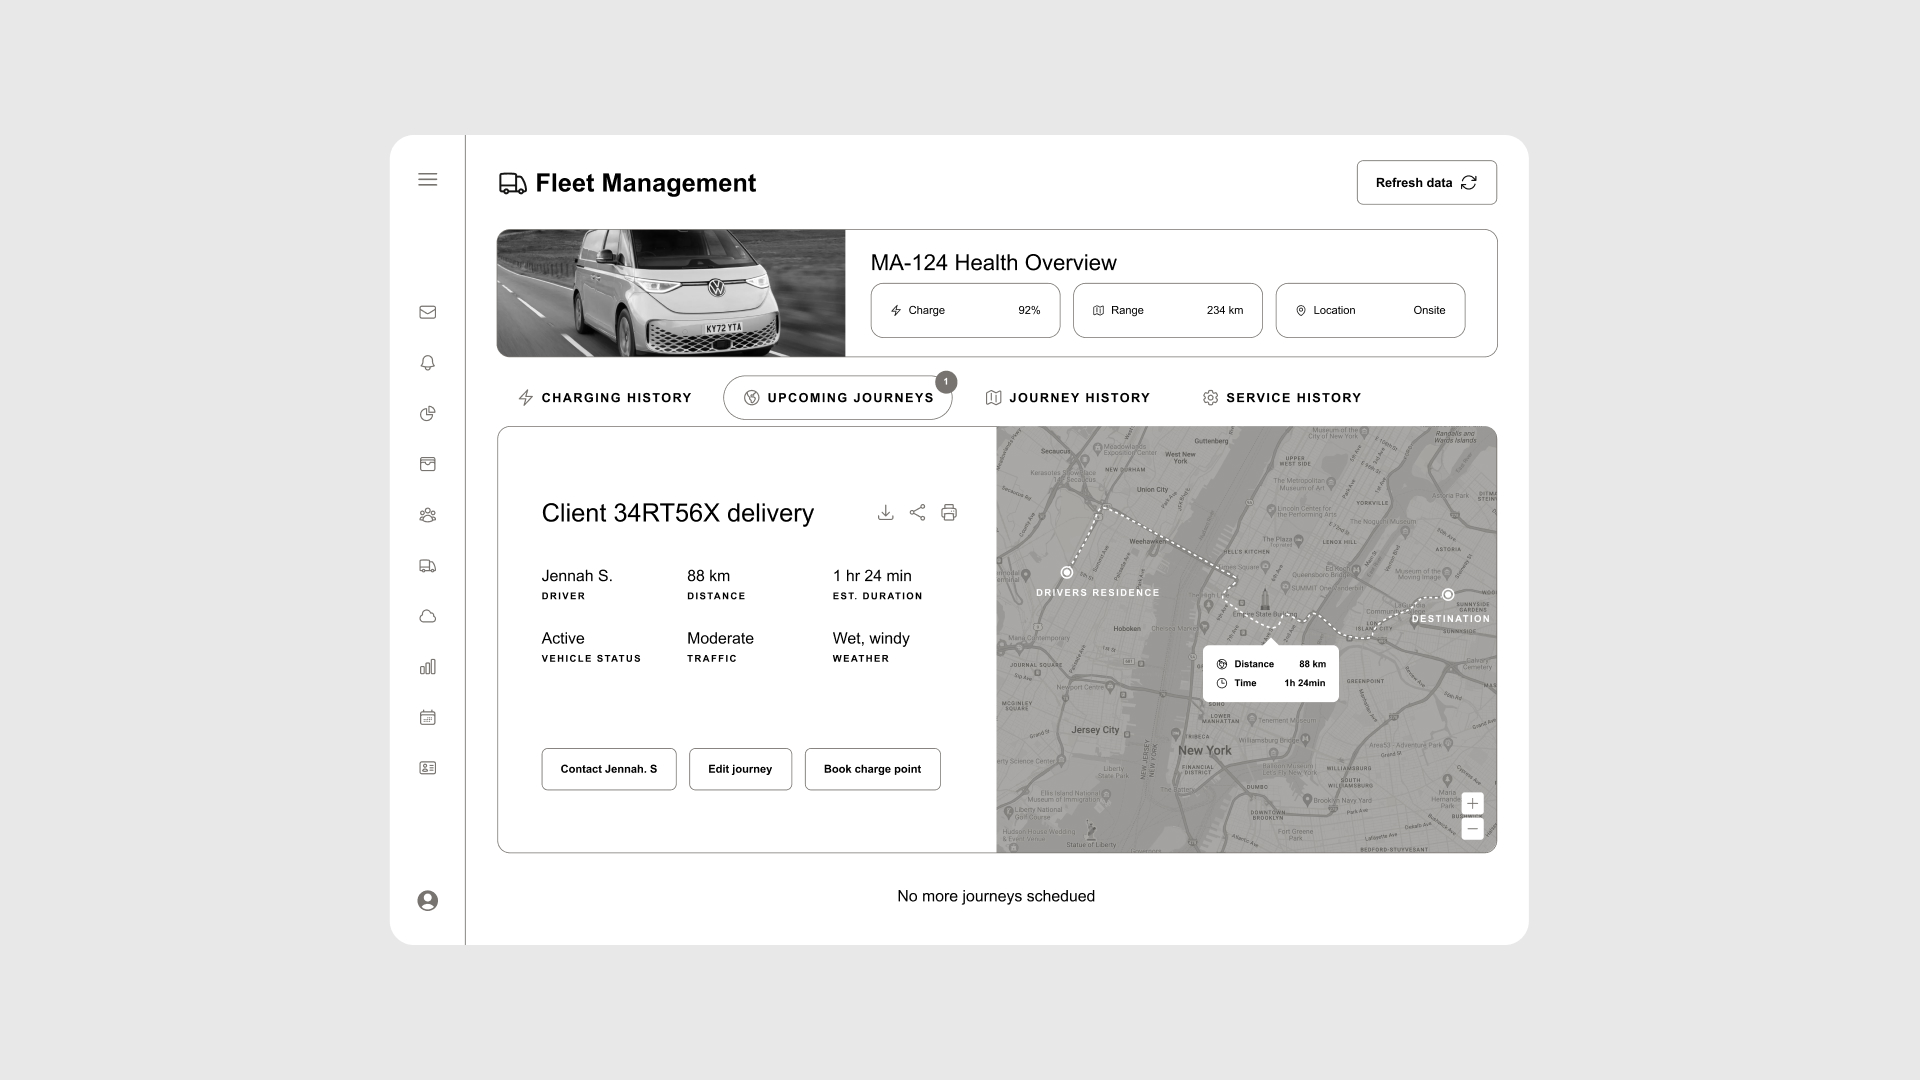Open the calendar icon in sidebar
Viewport: 1920px width, 1080px height.
click(x=428, y=717)
